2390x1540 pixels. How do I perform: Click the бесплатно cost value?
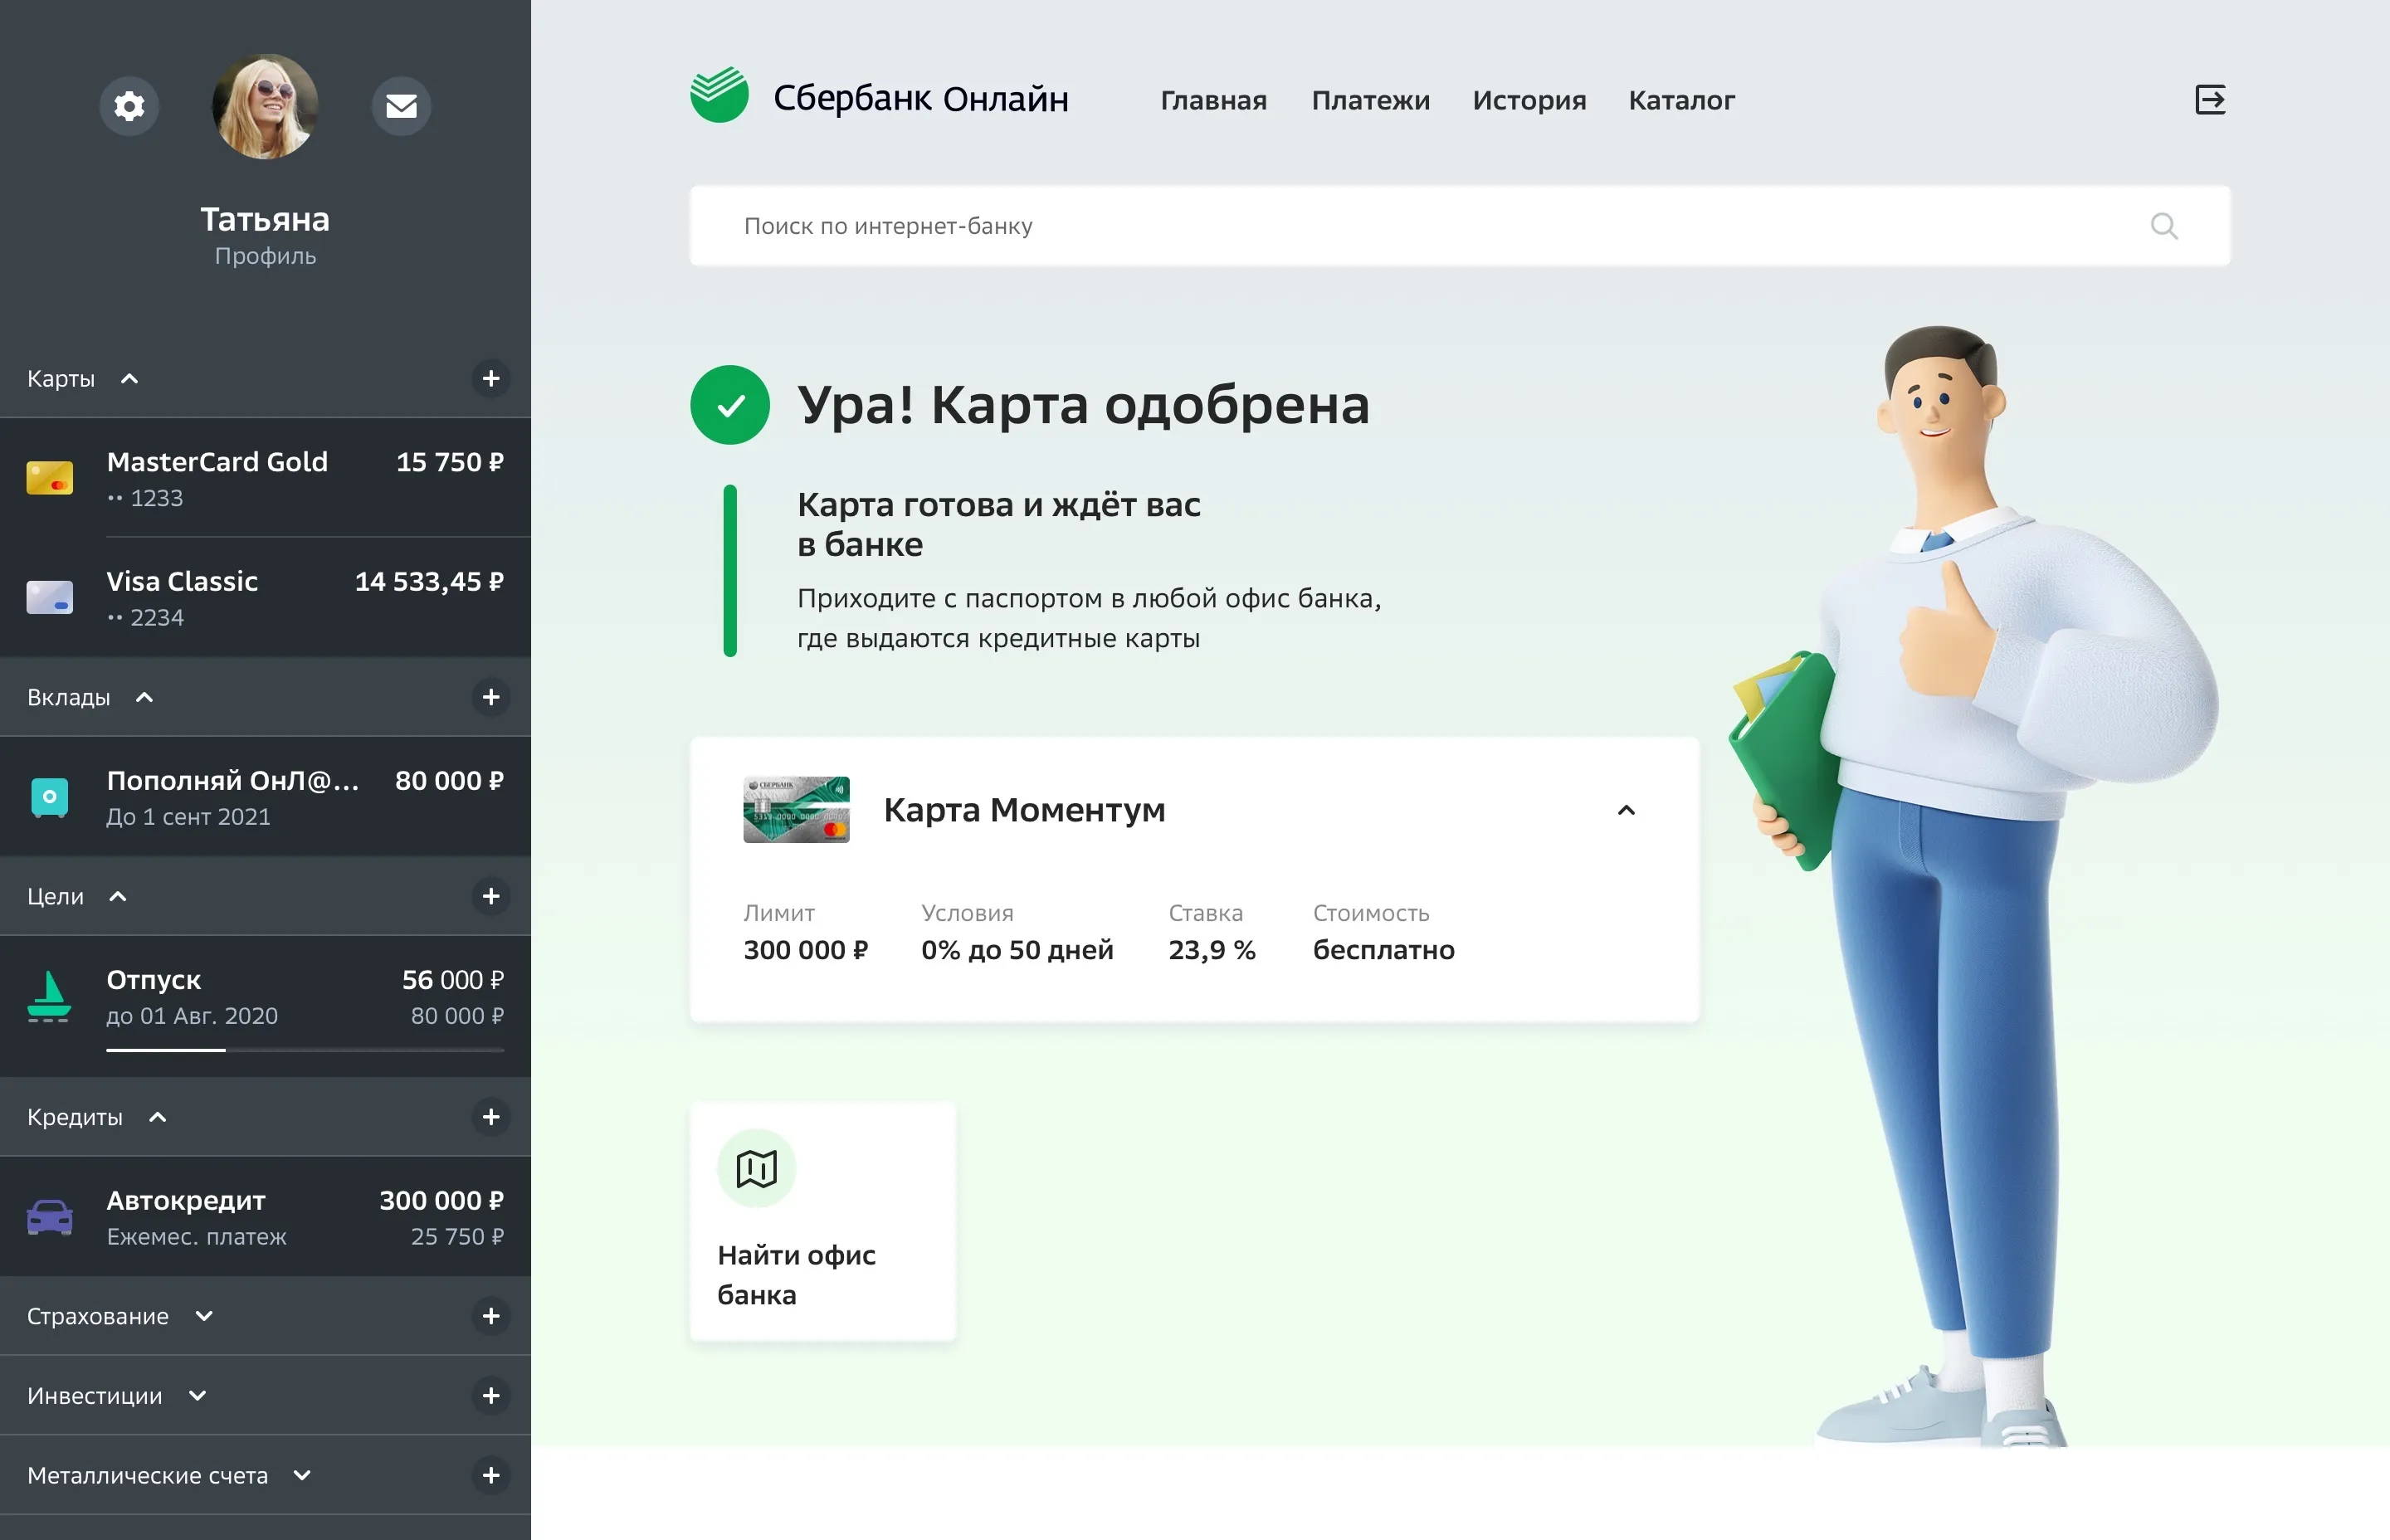[1384, 950]
